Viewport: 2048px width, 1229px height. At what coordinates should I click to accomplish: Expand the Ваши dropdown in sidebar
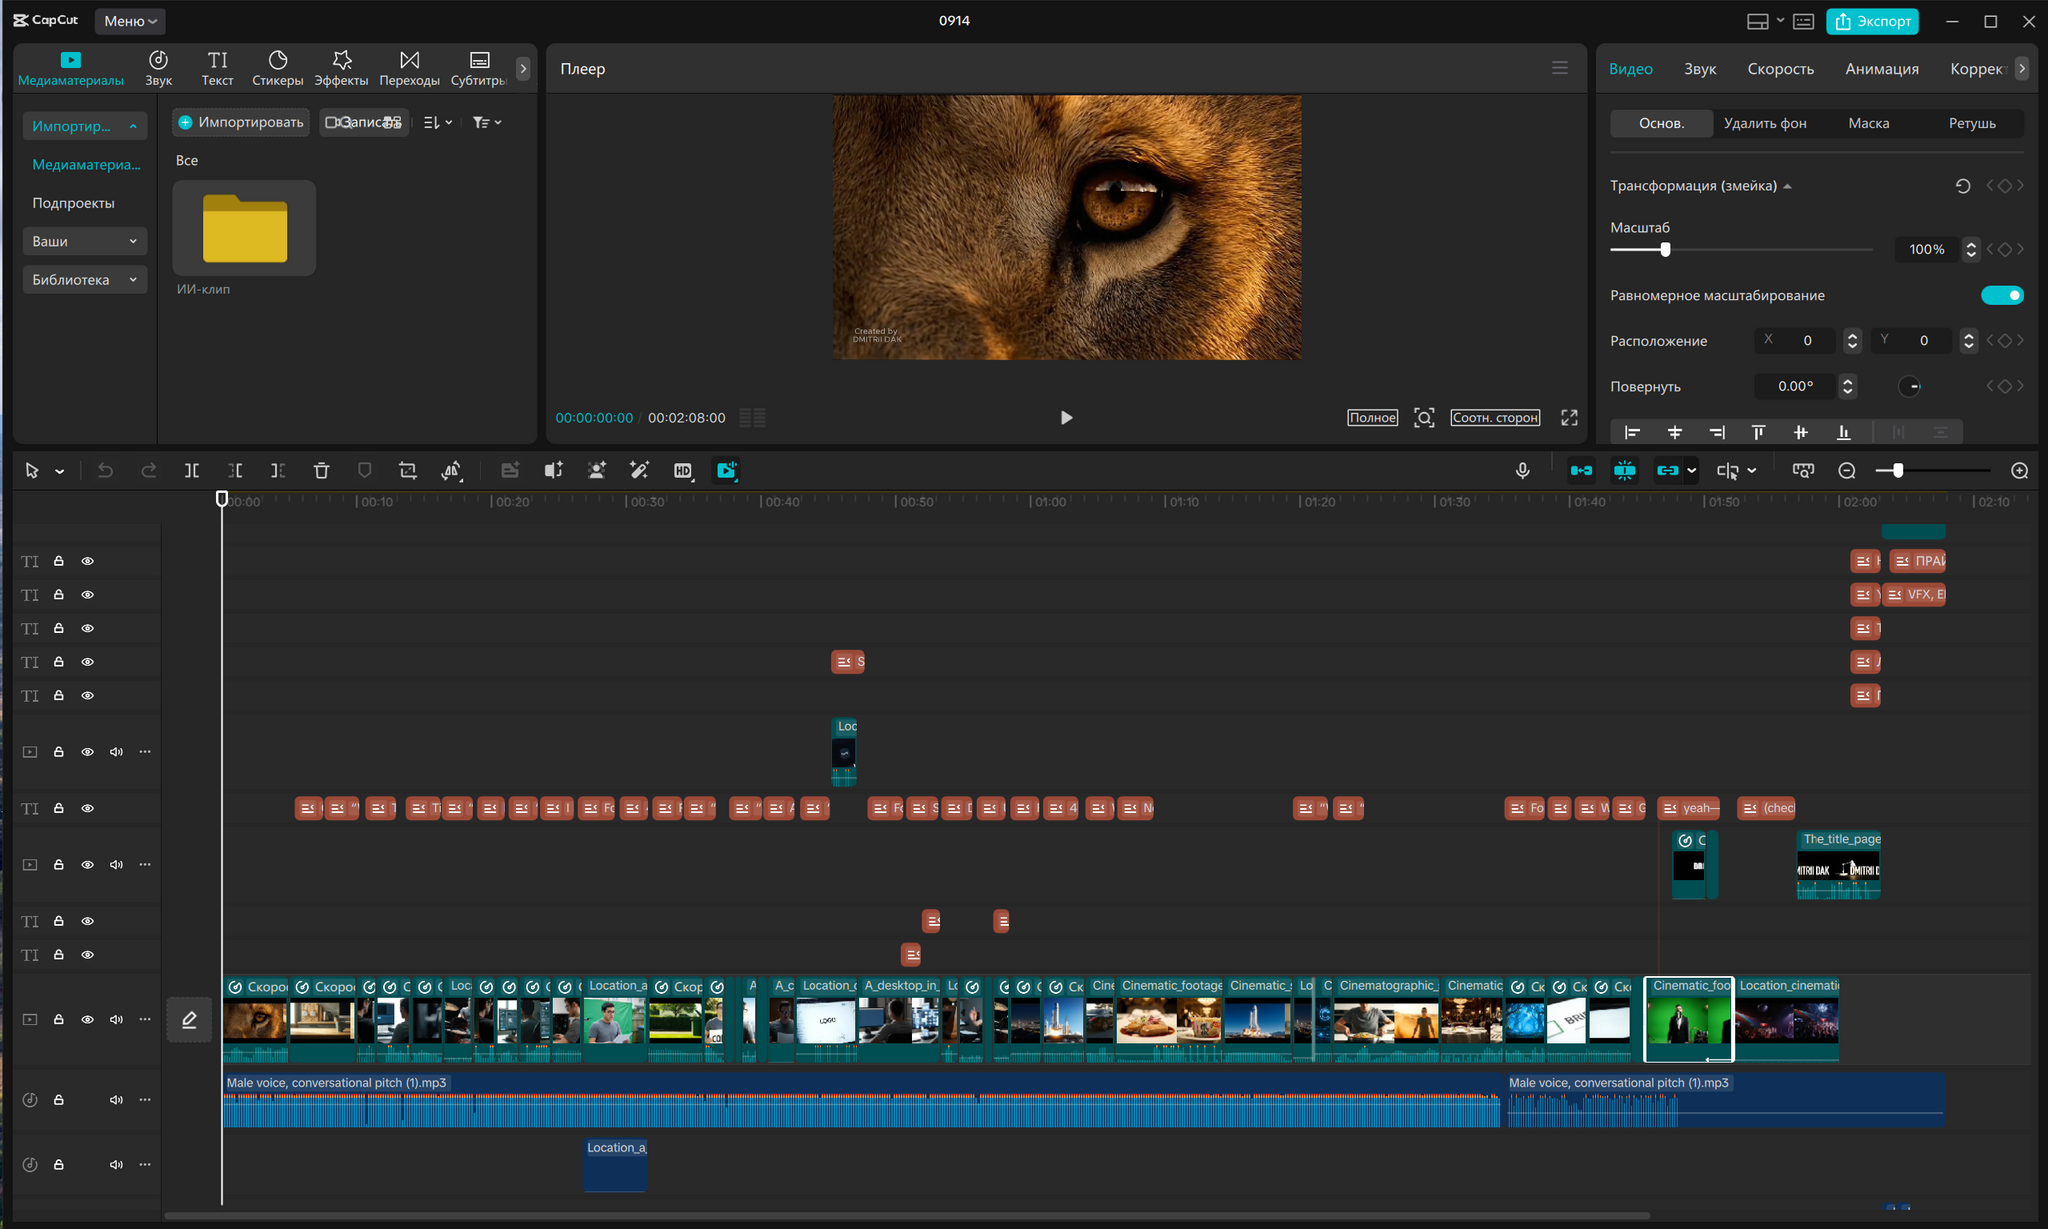point(84,241)
